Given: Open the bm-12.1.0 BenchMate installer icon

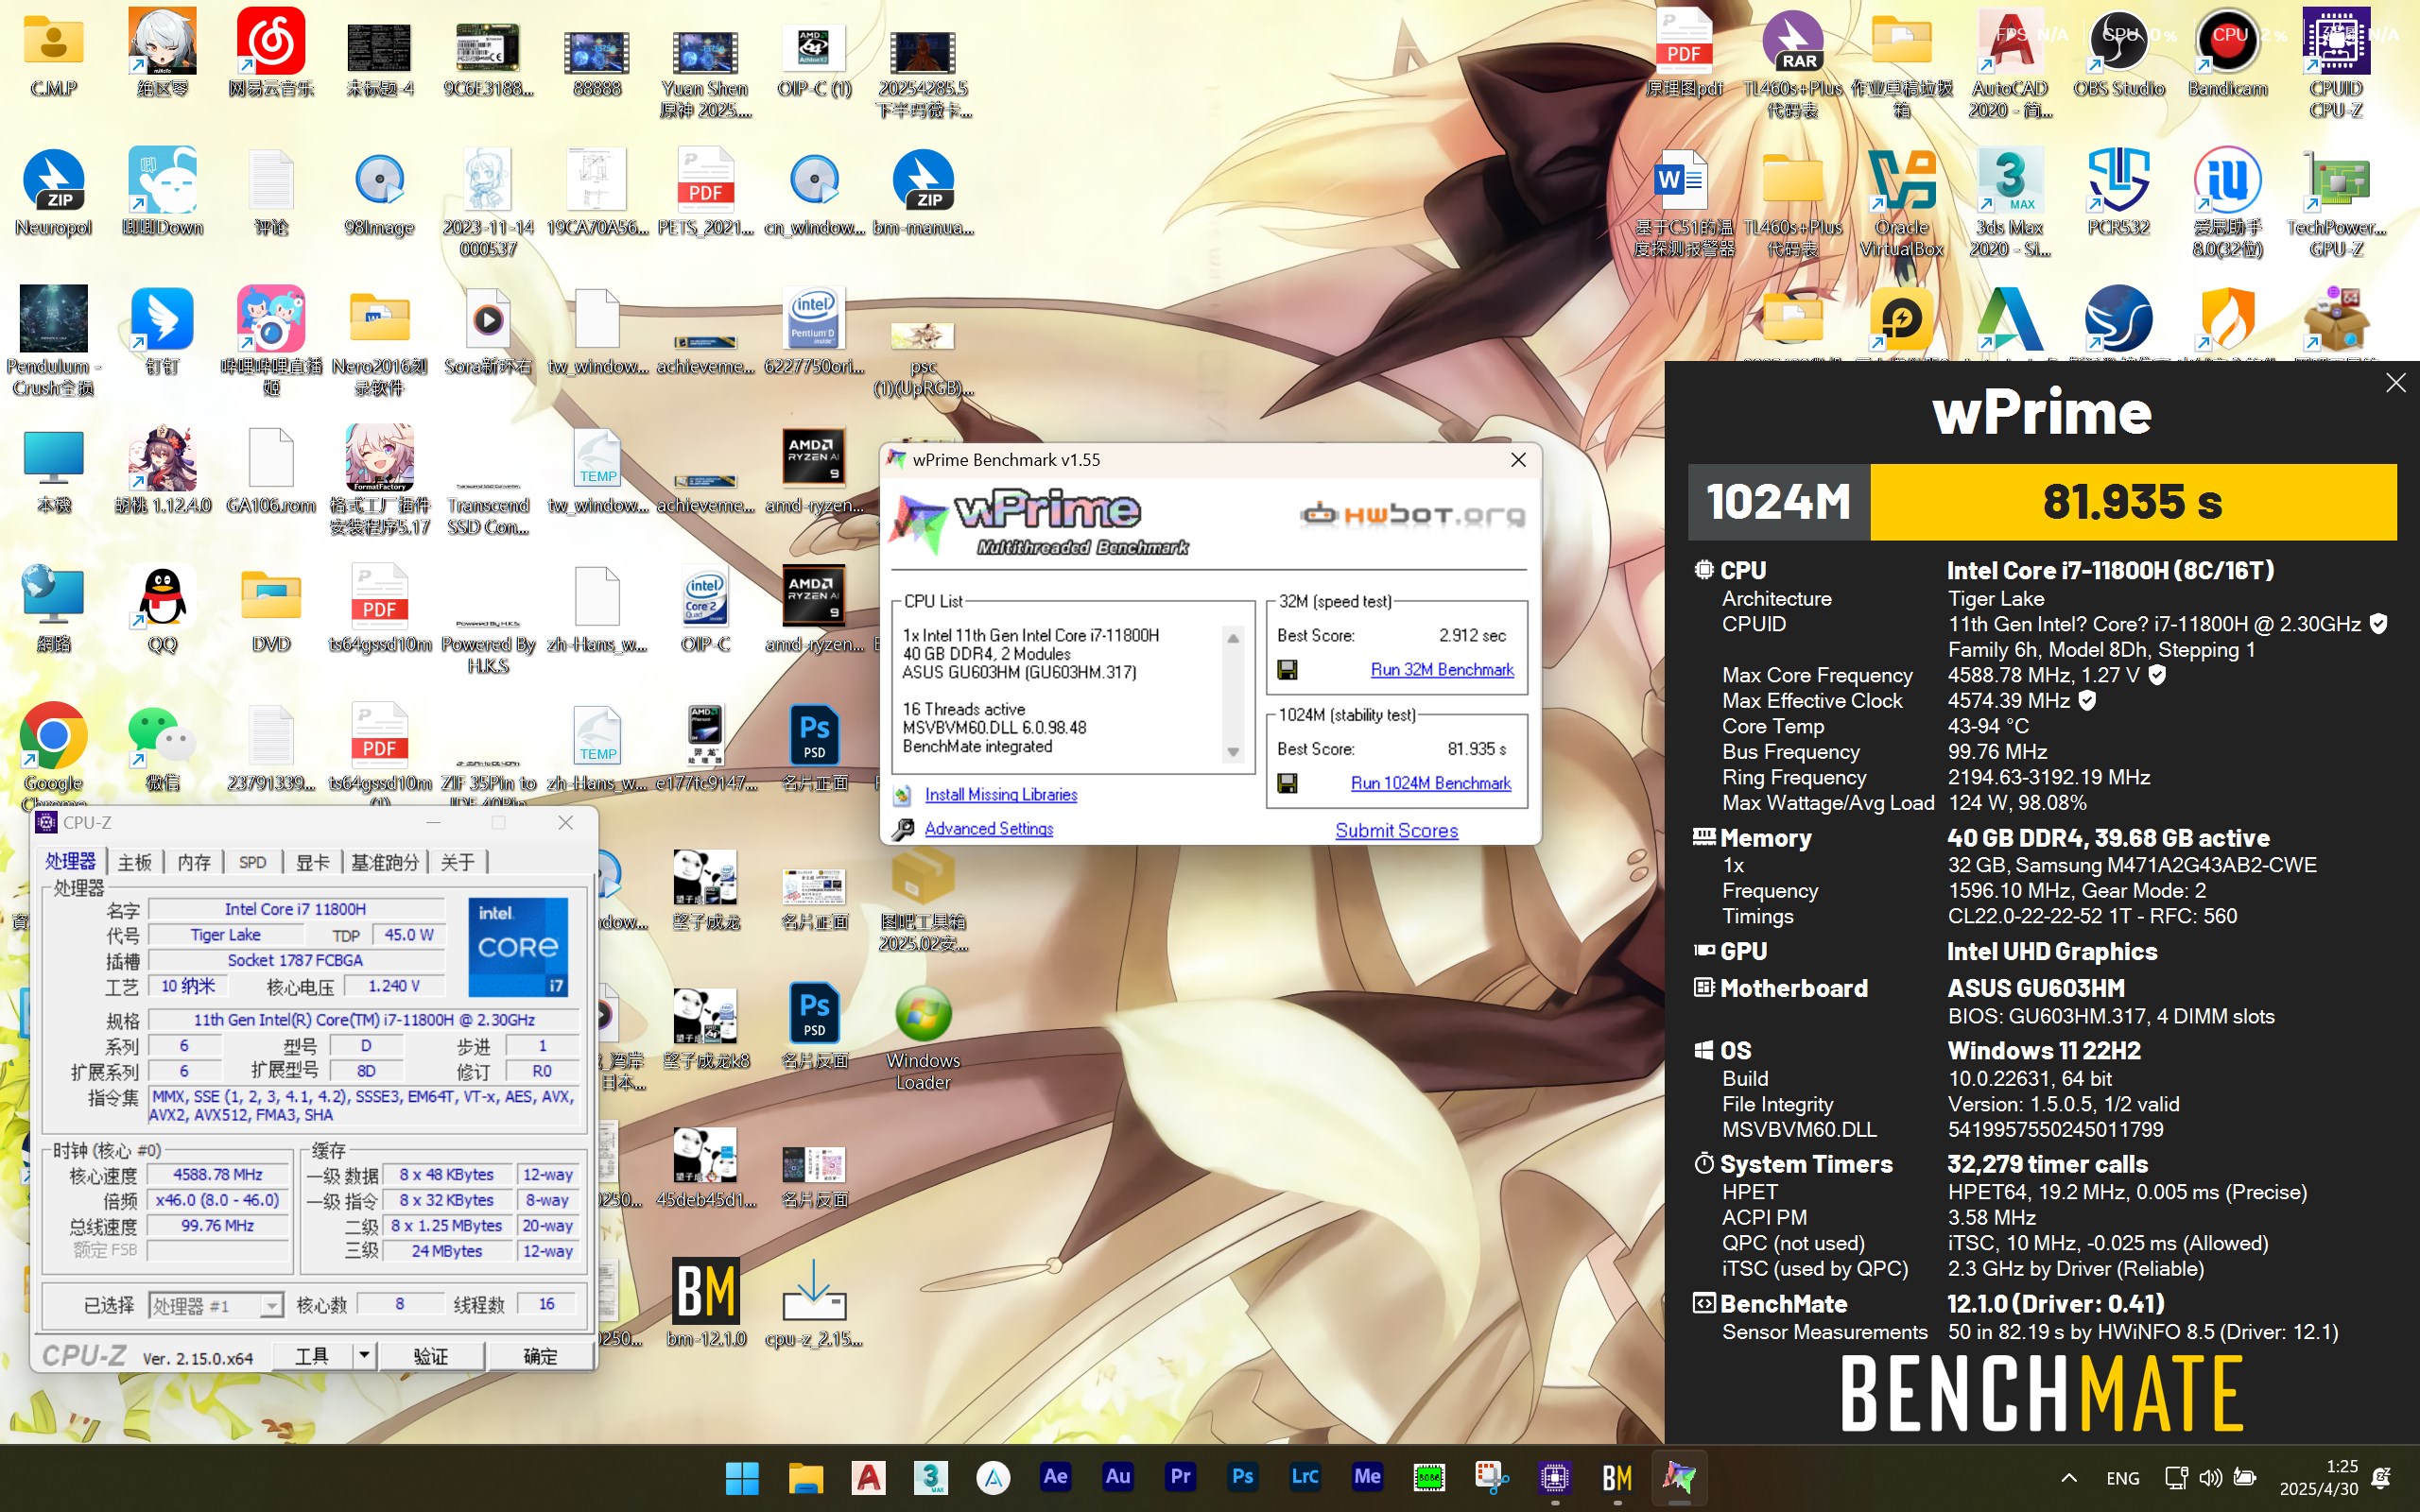Looking at the screenshot, I should tap(706, 1303).
